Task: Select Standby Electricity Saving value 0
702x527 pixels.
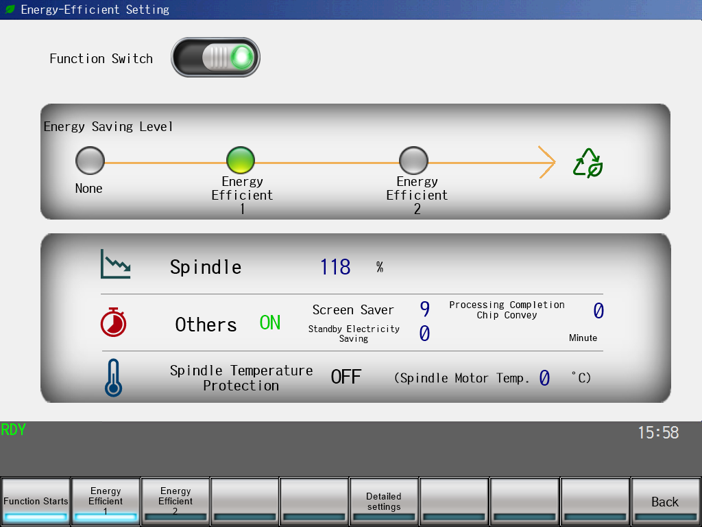Action: [424, 333]
